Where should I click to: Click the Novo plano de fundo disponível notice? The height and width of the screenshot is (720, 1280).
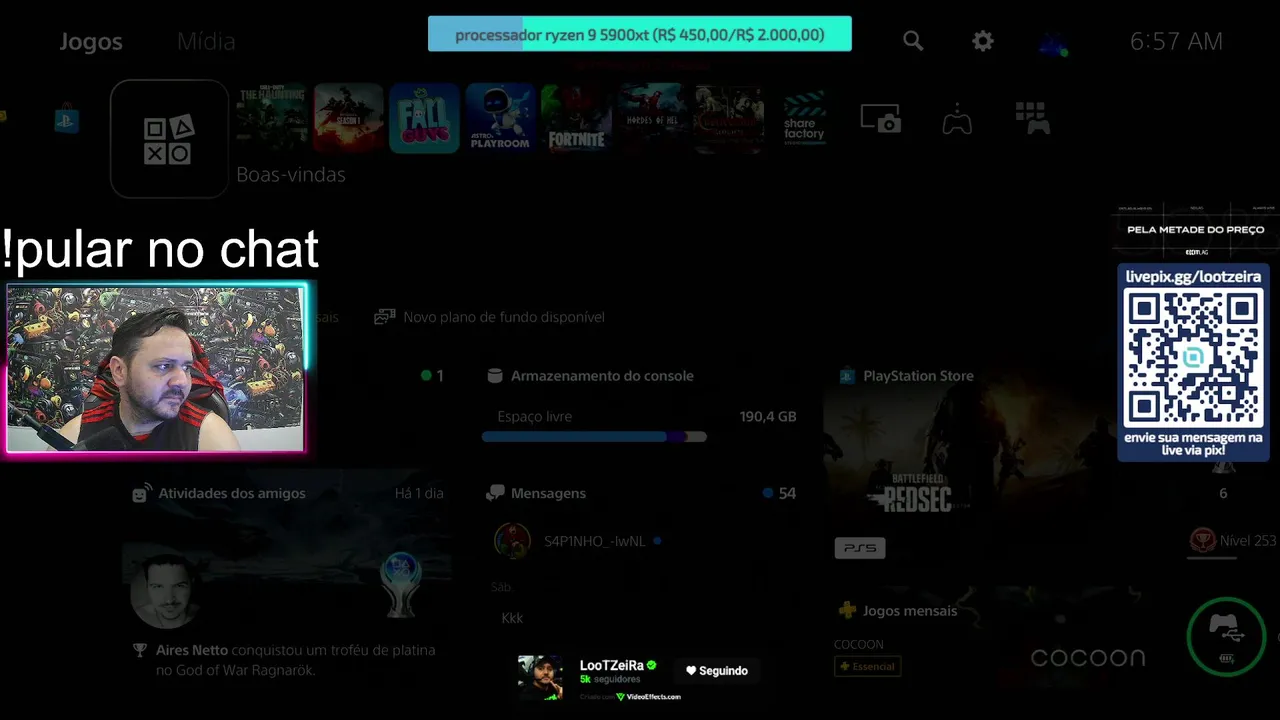(x=490, y=317)
